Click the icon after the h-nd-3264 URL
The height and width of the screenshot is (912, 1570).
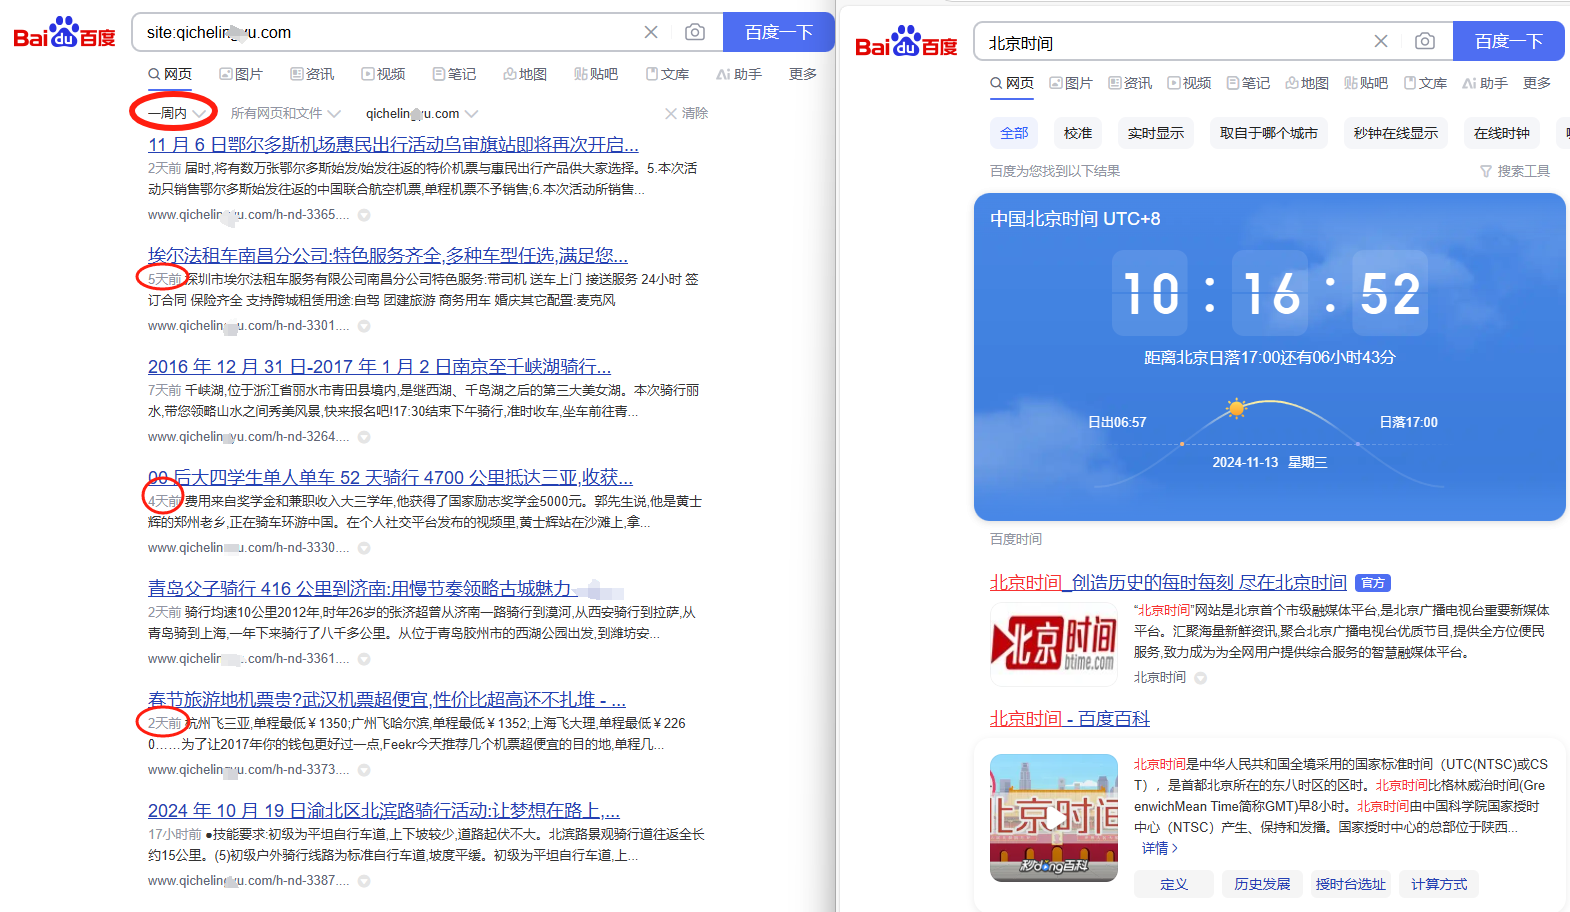364,437
